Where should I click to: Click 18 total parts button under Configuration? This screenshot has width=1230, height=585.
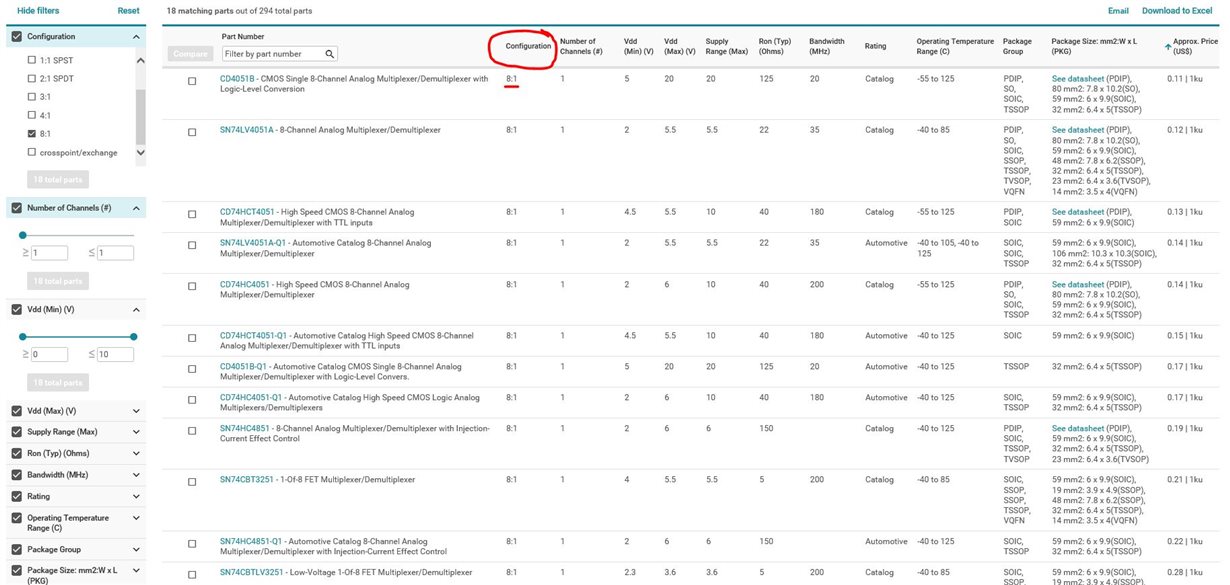(58, 179)
